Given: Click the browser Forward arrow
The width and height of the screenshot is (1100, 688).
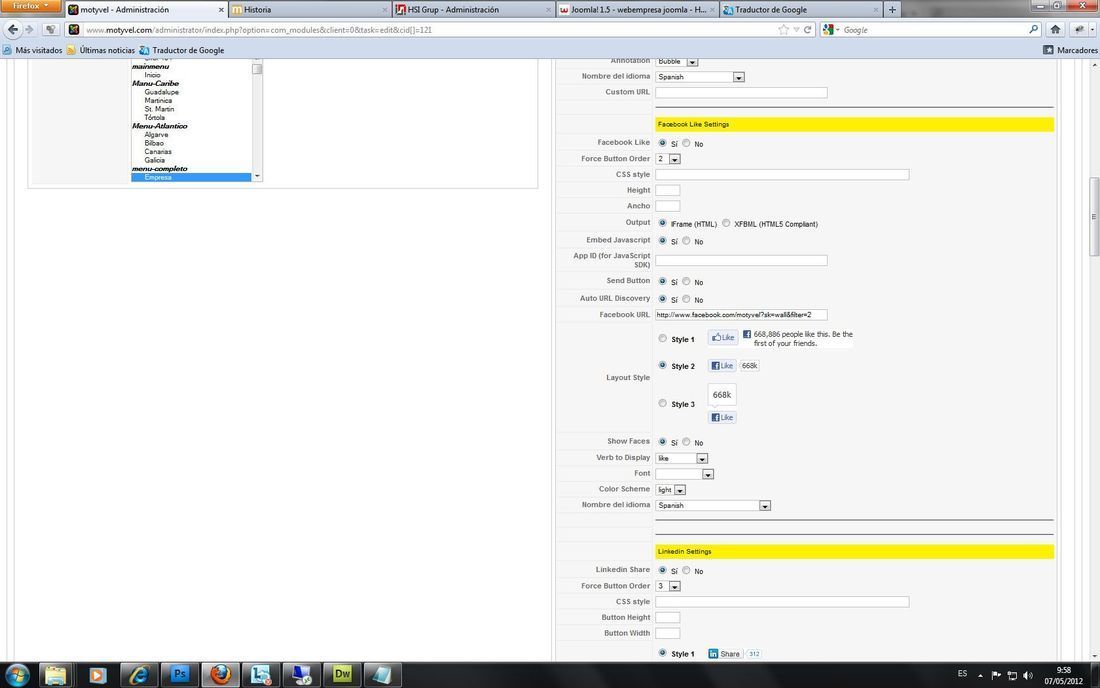Looking at the screenshot, I should 29,29.
